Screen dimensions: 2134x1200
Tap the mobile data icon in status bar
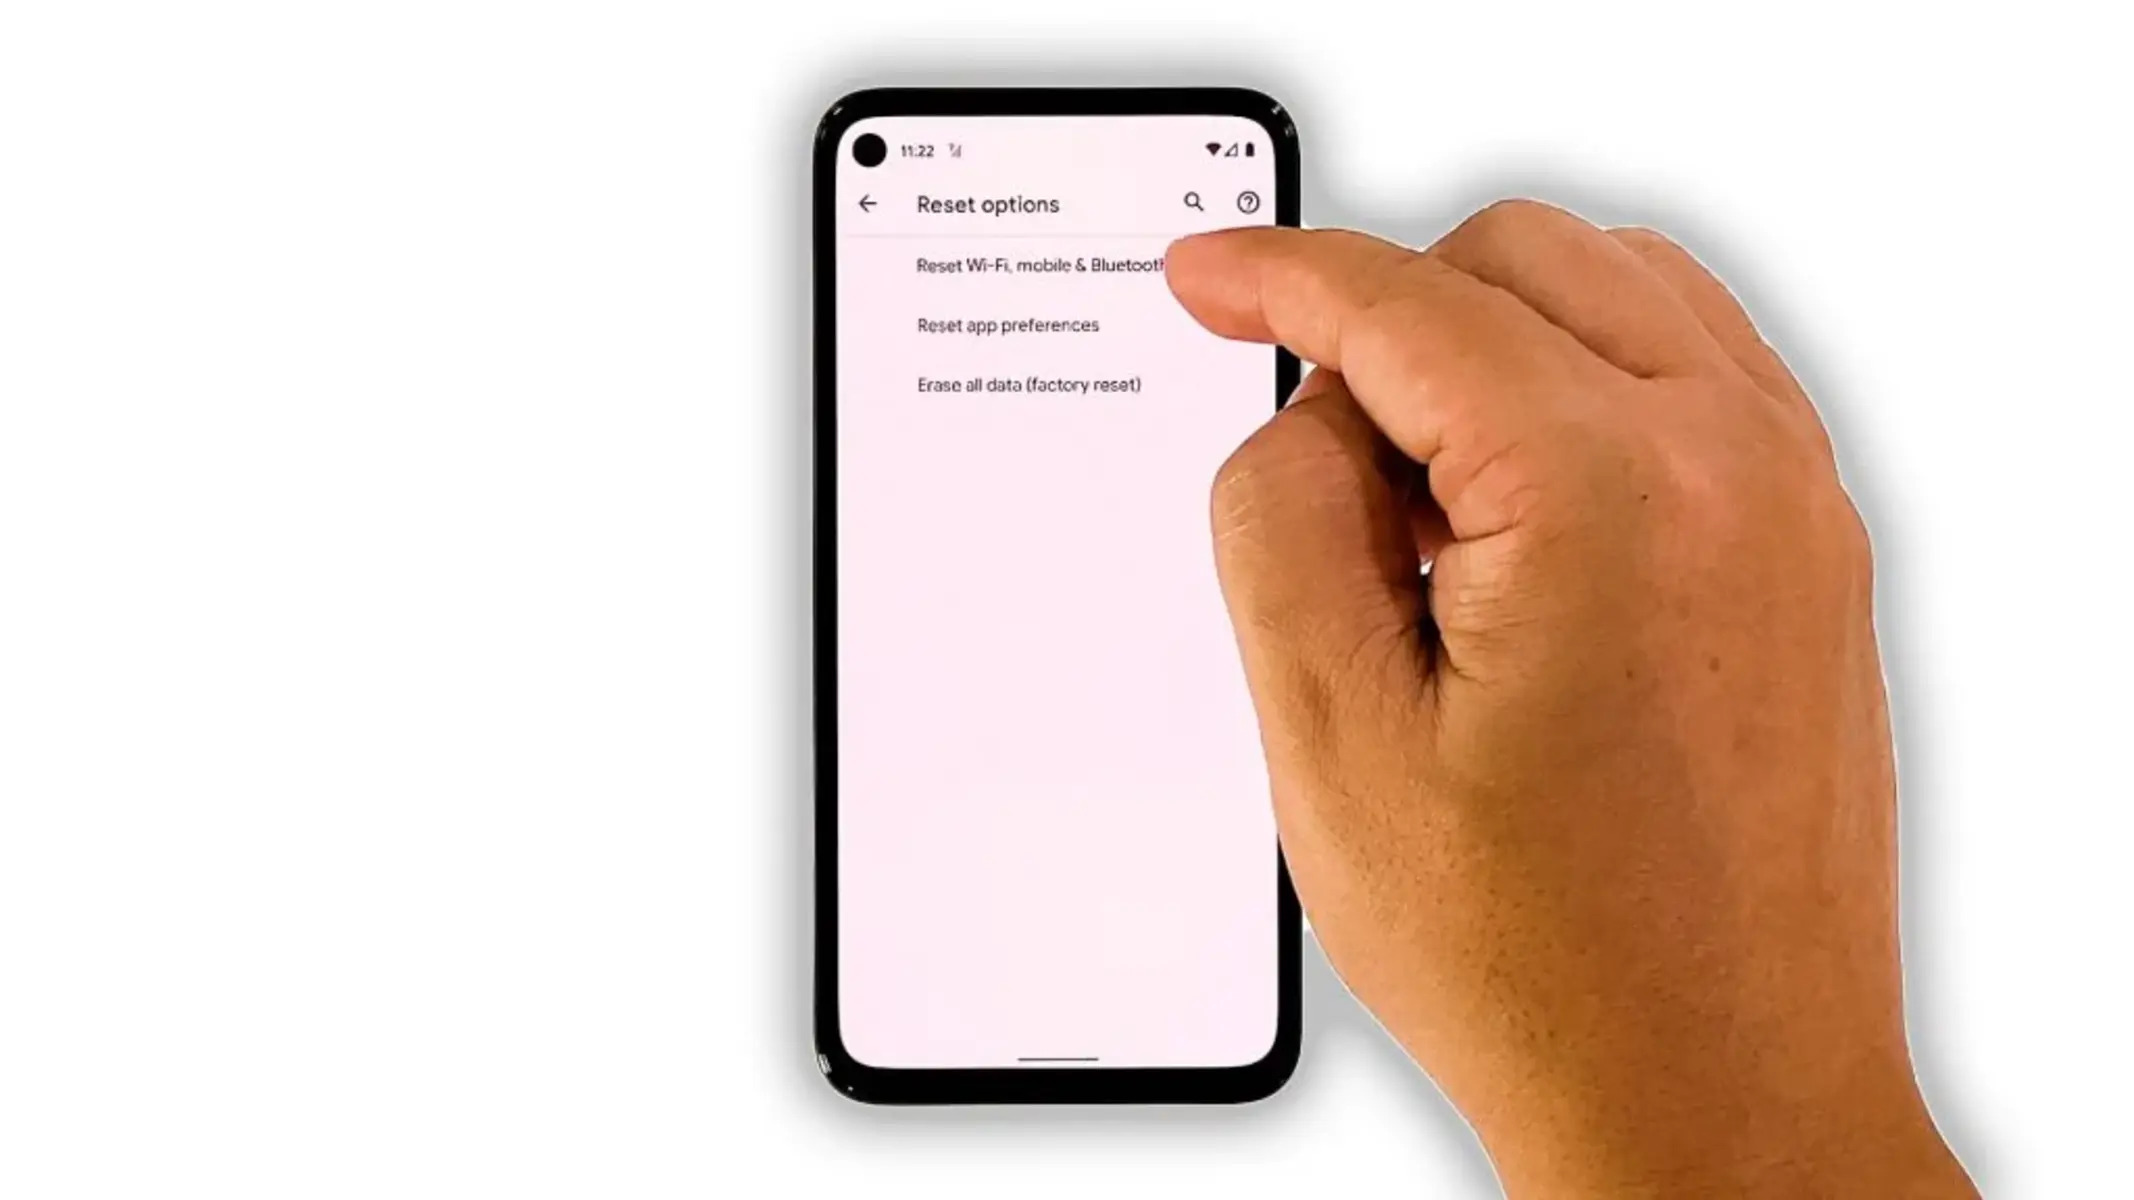pos(1231,149)
